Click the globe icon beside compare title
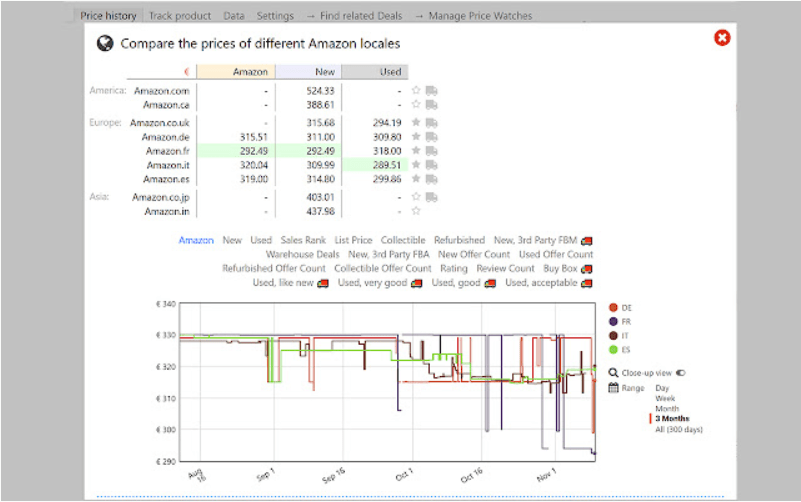The width and height of the screenshot is (801, 502). click(x=105, y=43)
